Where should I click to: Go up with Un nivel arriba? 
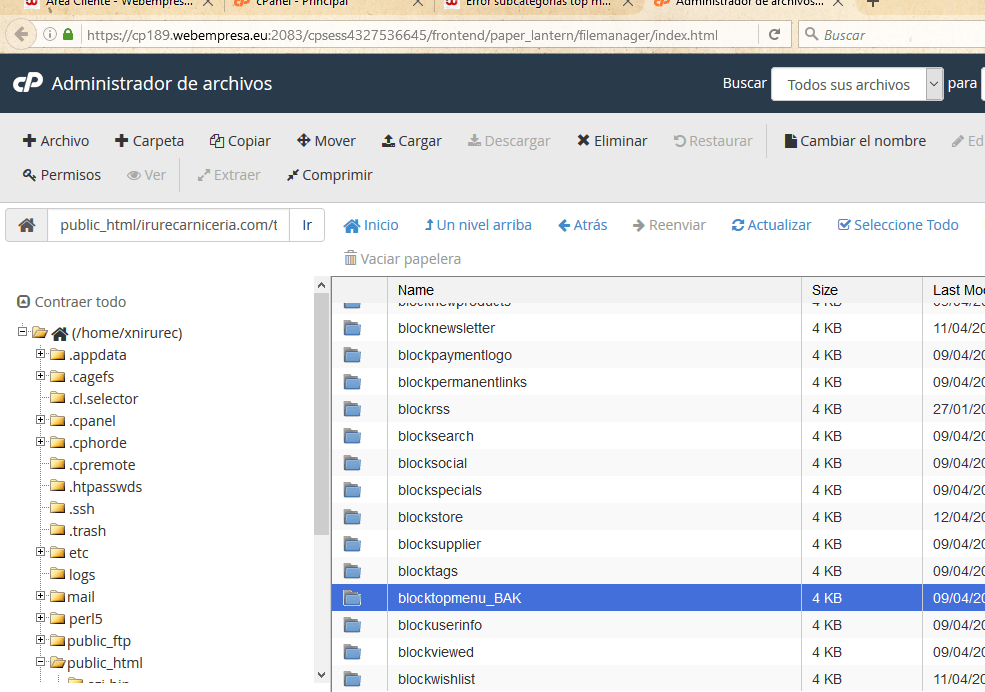(x=478, y=225)
